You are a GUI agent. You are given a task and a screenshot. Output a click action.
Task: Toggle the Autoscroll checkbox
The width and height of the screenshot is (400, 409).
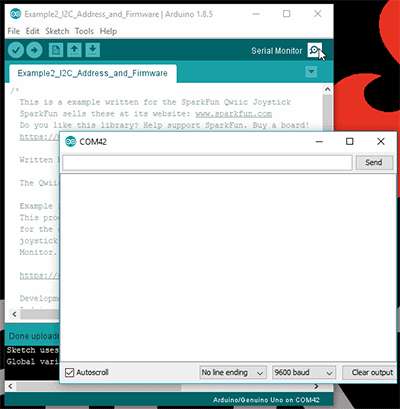69,372
